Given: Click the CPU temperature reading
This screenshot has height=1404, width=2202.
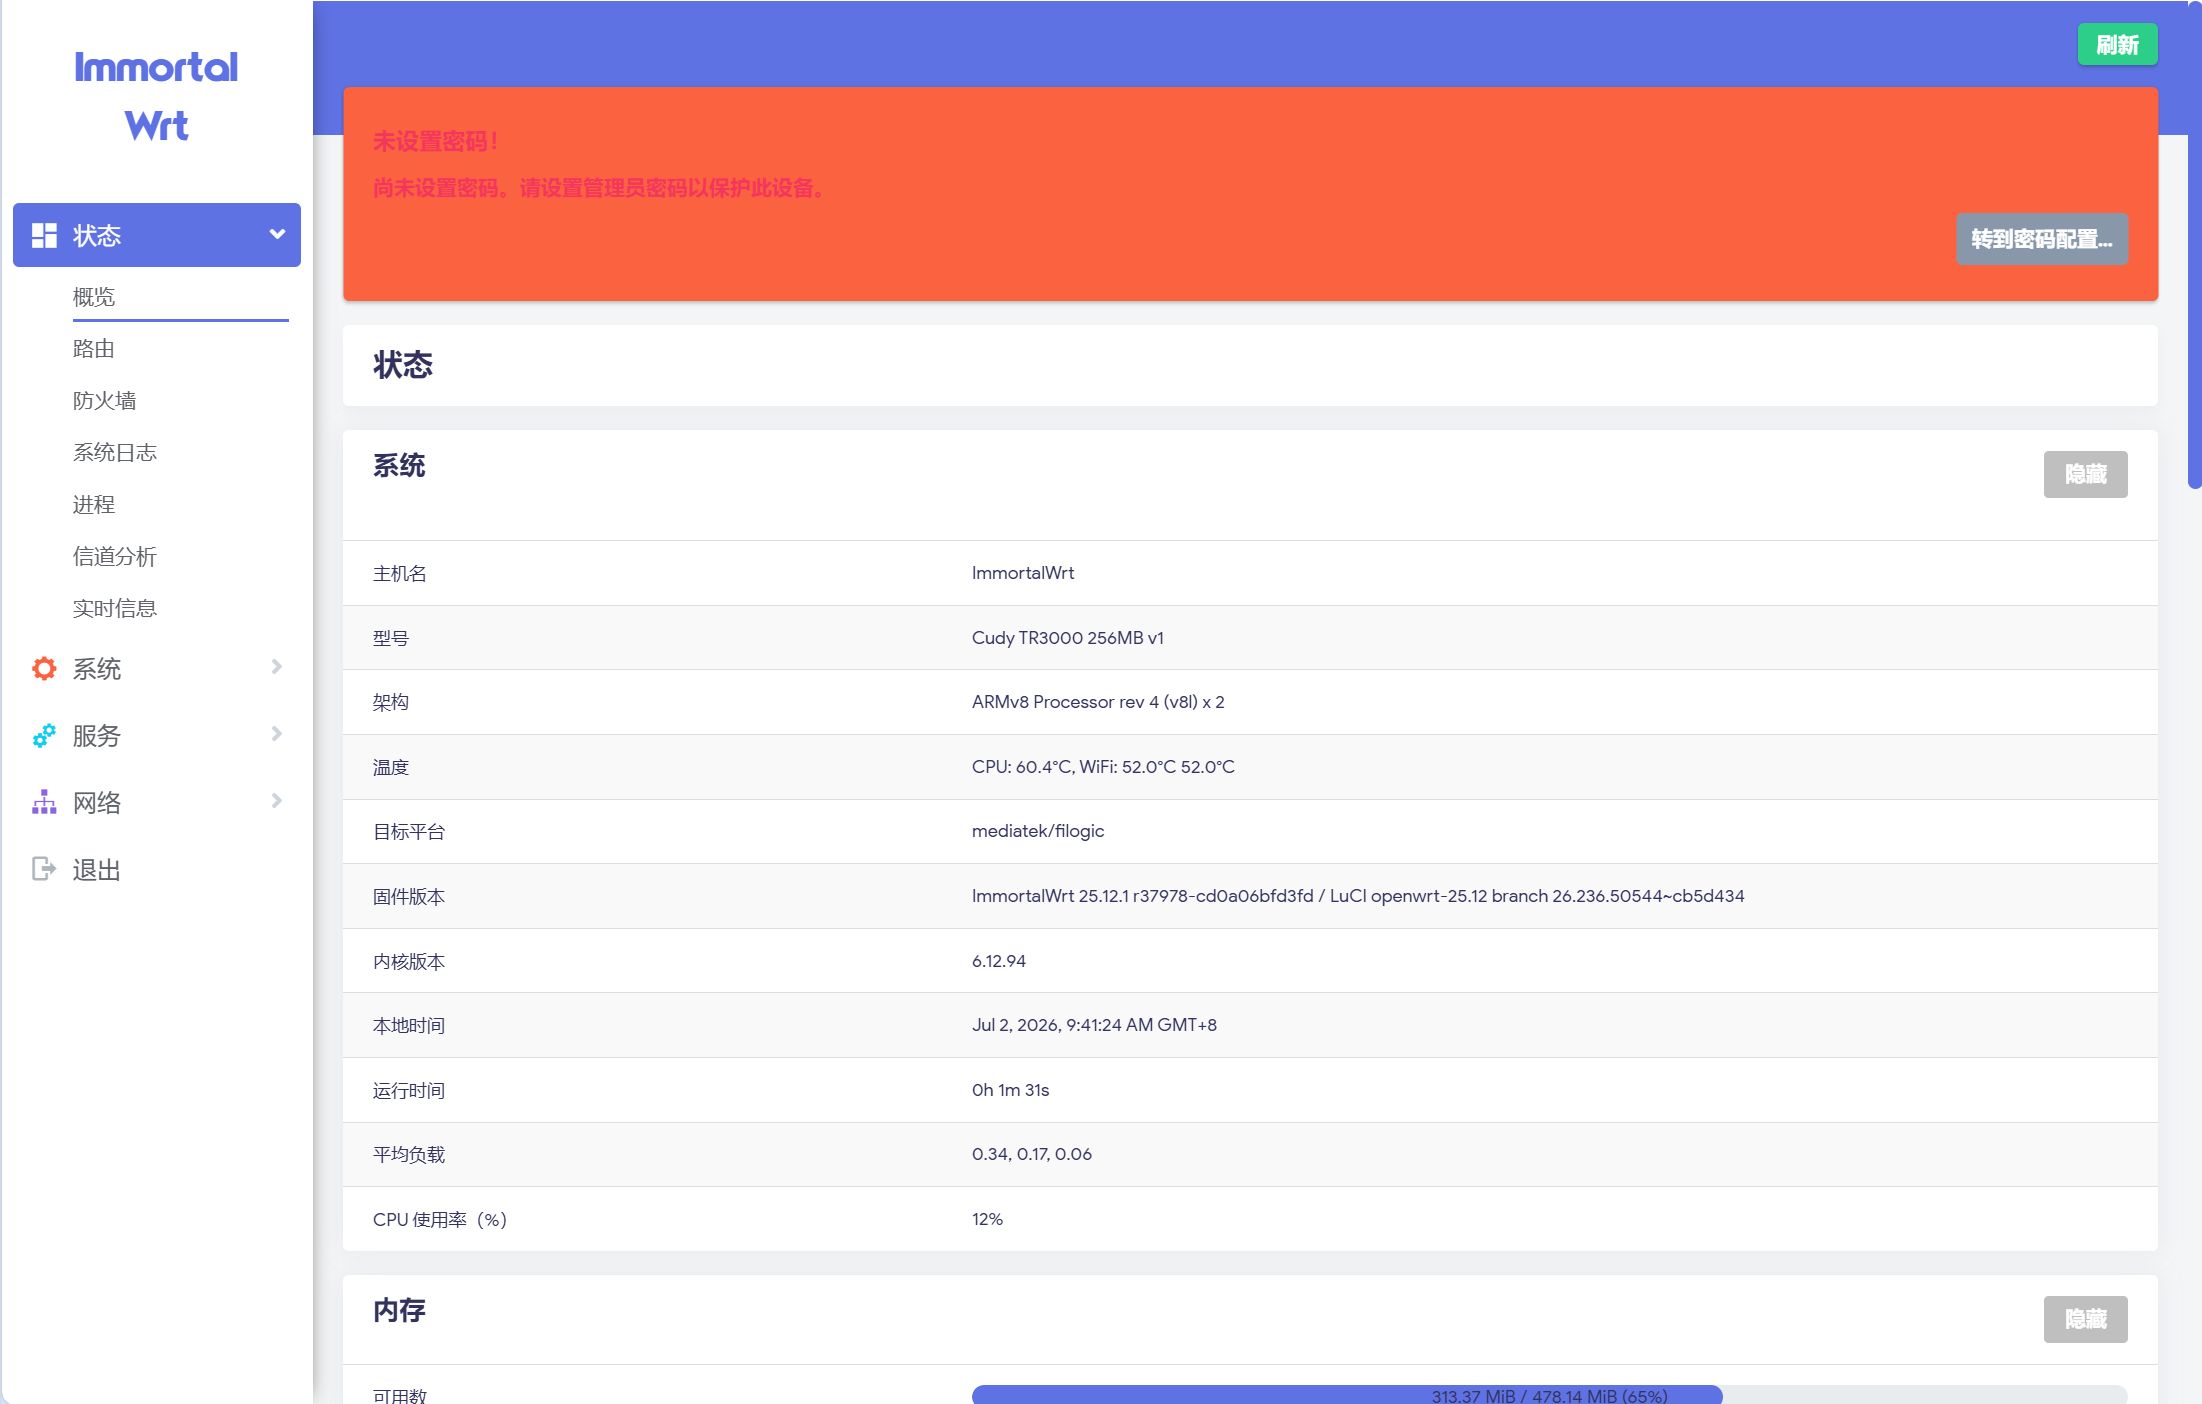Looking at the screenshot, I should click(1103, 767).
